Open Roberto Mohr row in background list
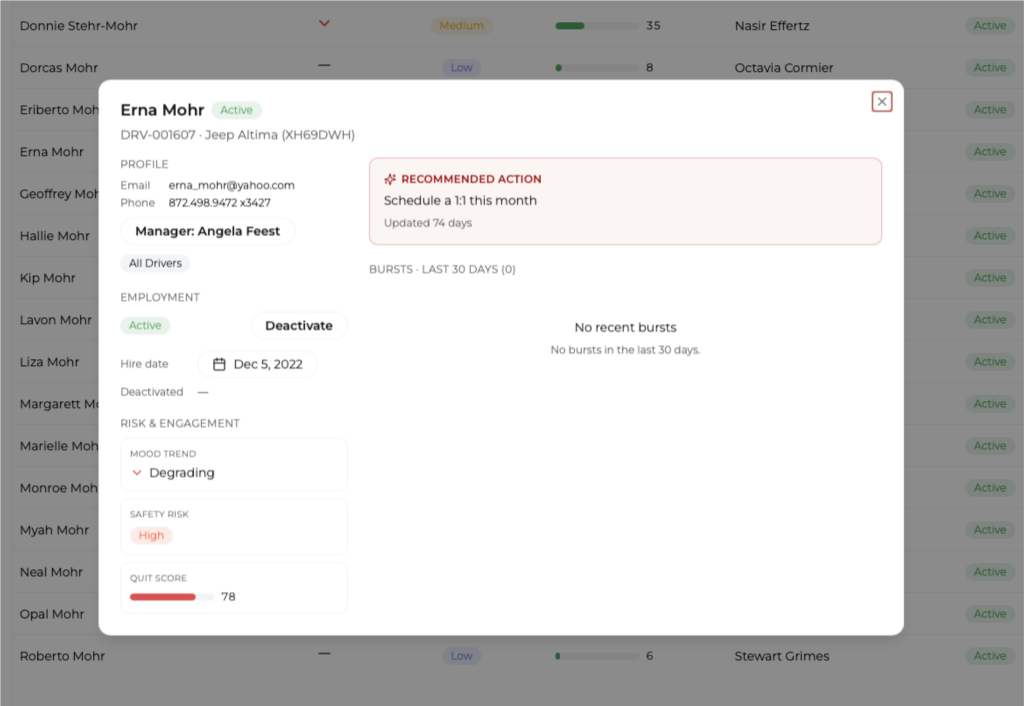This screenshot has width=1024, height=706. pyautogui.click(x=512, y=656)
